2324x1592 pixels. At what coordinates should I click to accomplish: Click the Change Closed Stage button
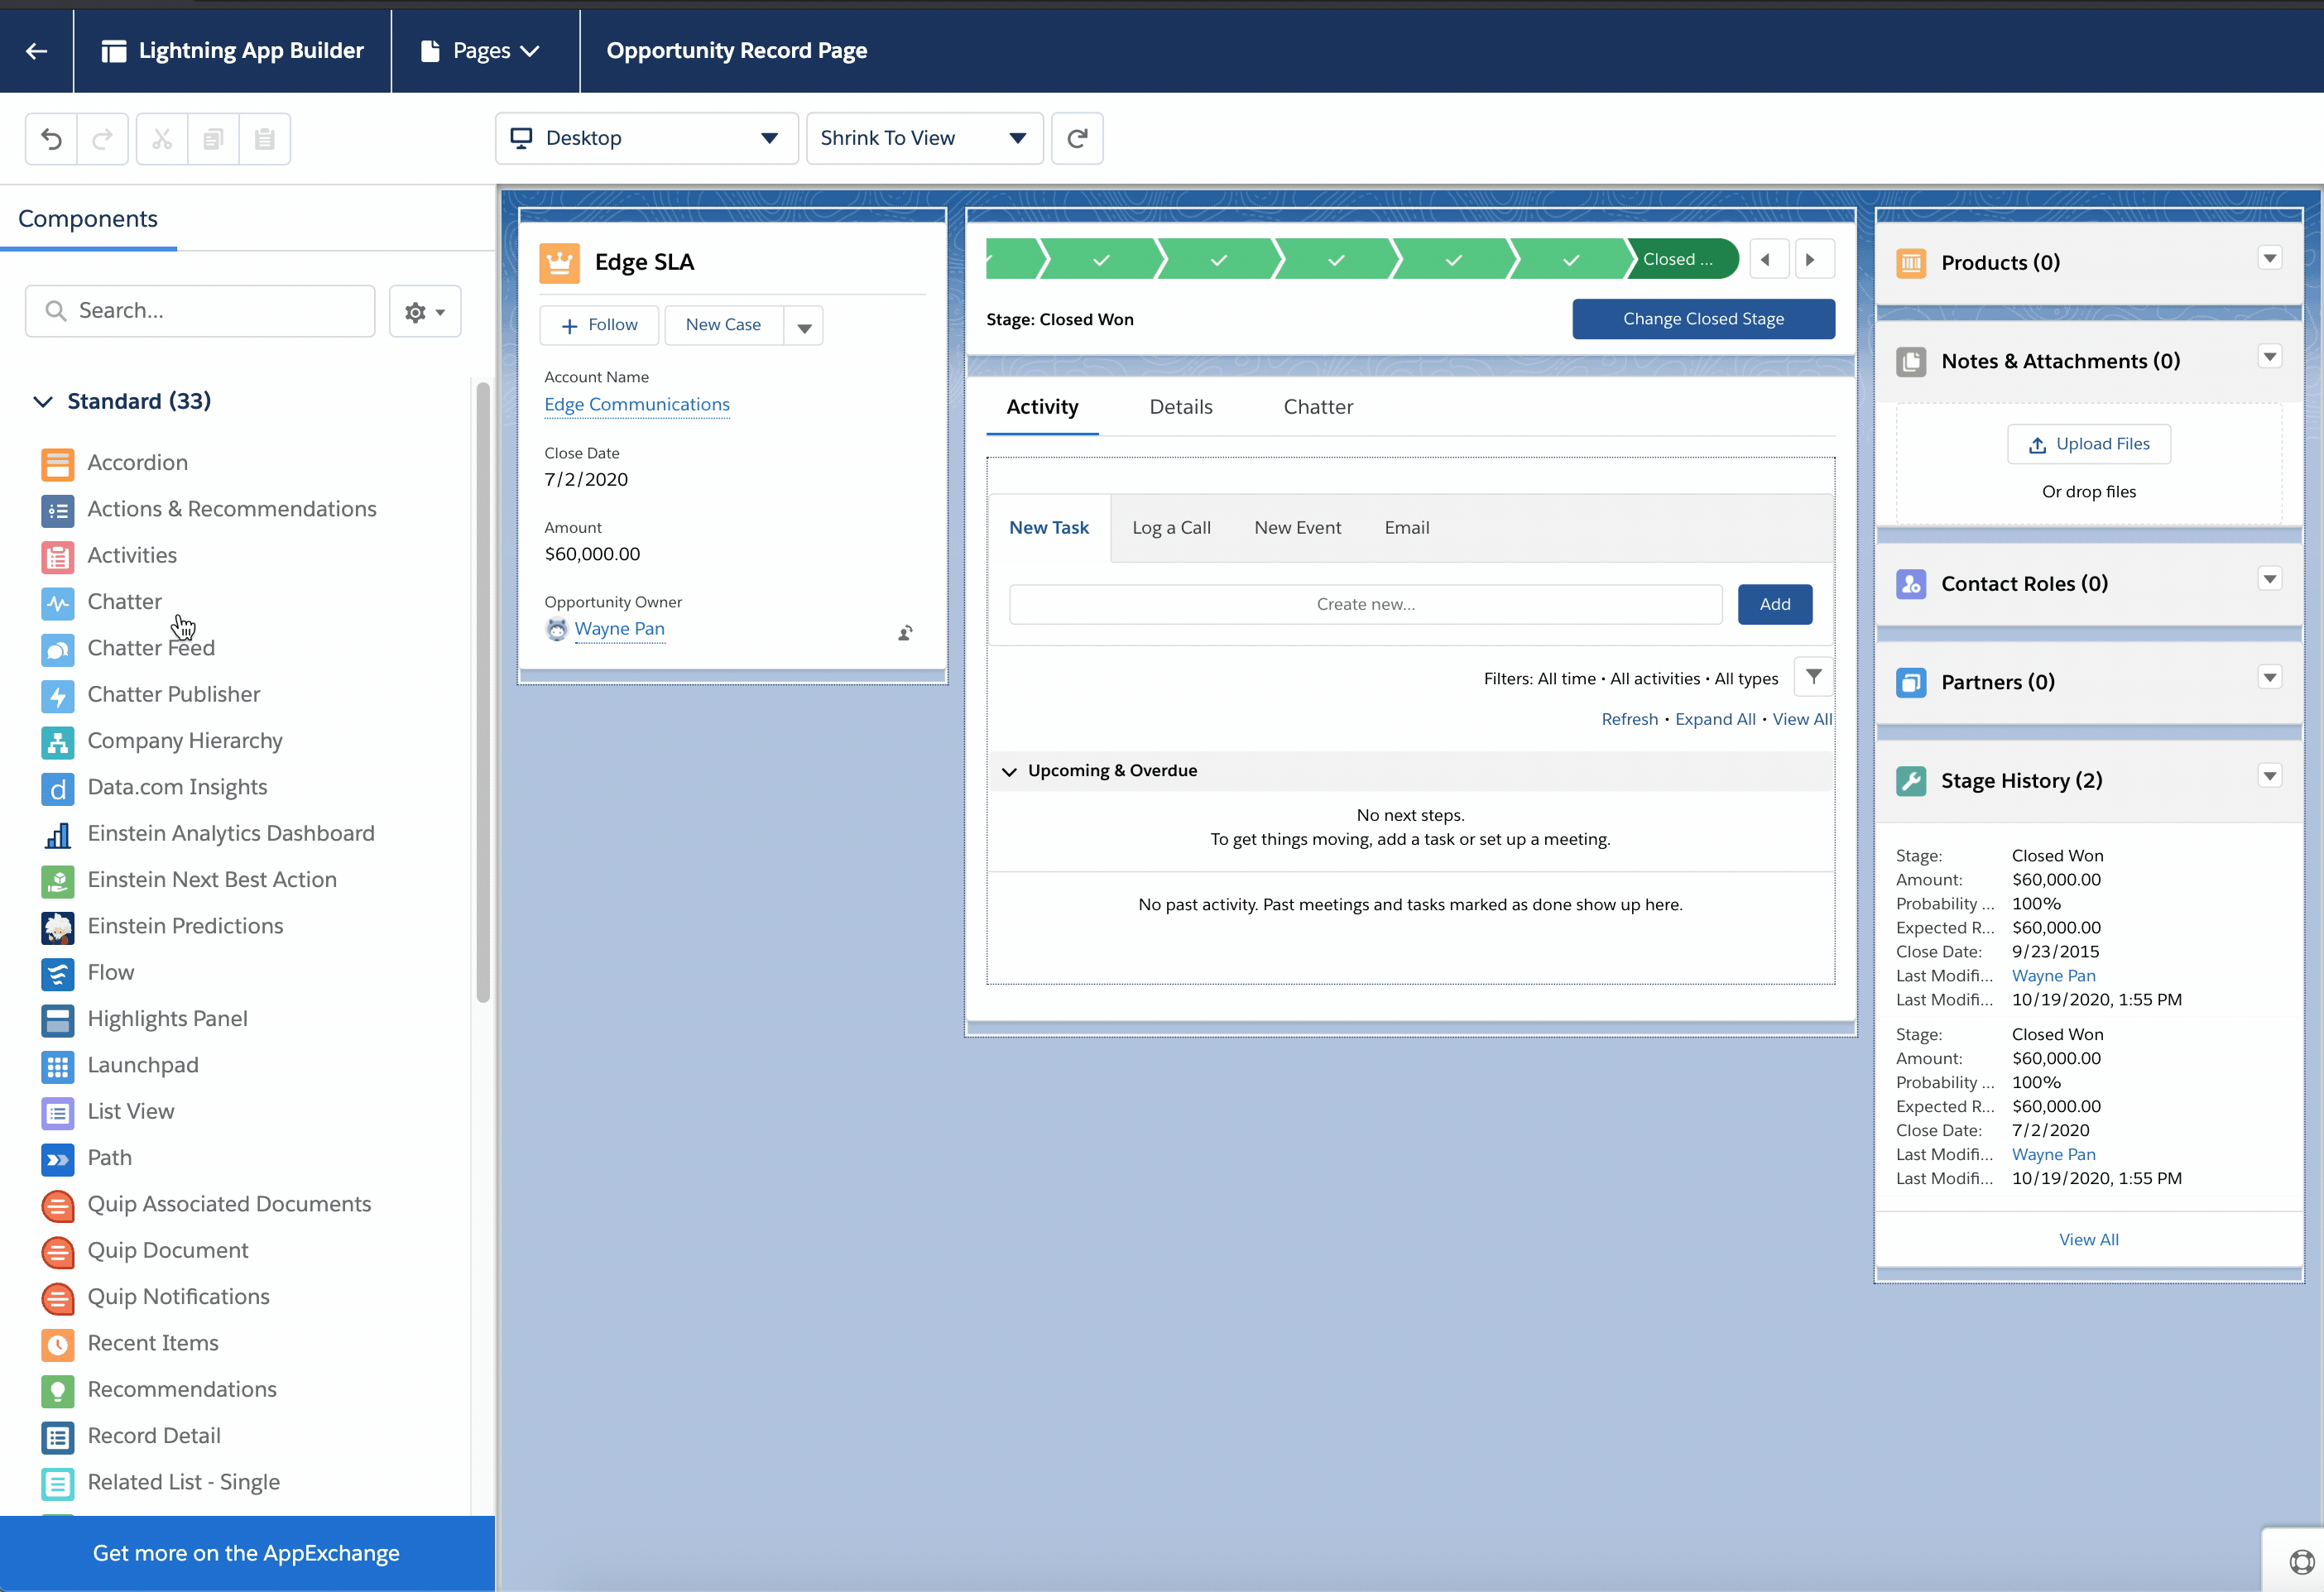[x=1702, y=319]
